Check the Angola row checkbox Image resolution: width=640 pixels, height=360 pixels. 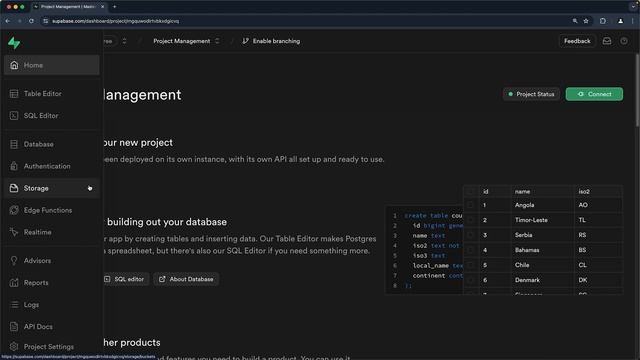pos(471,205)
